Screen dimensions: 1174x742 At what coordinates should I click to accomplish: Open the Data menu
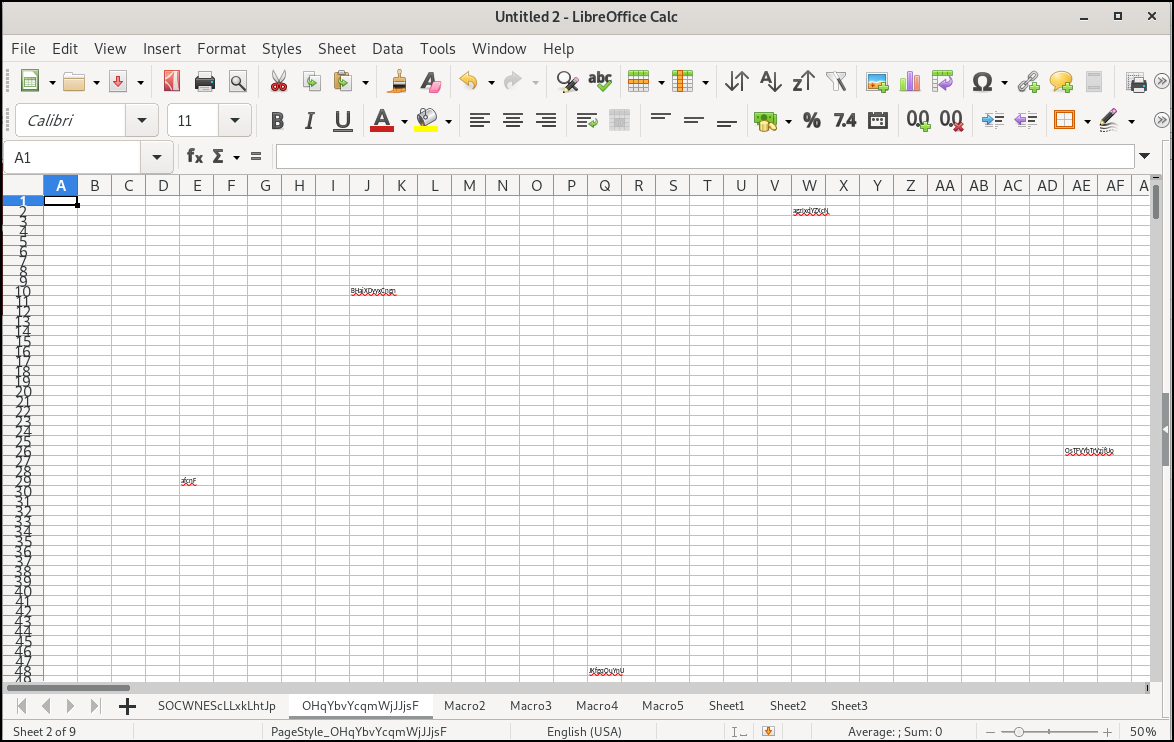387,48
